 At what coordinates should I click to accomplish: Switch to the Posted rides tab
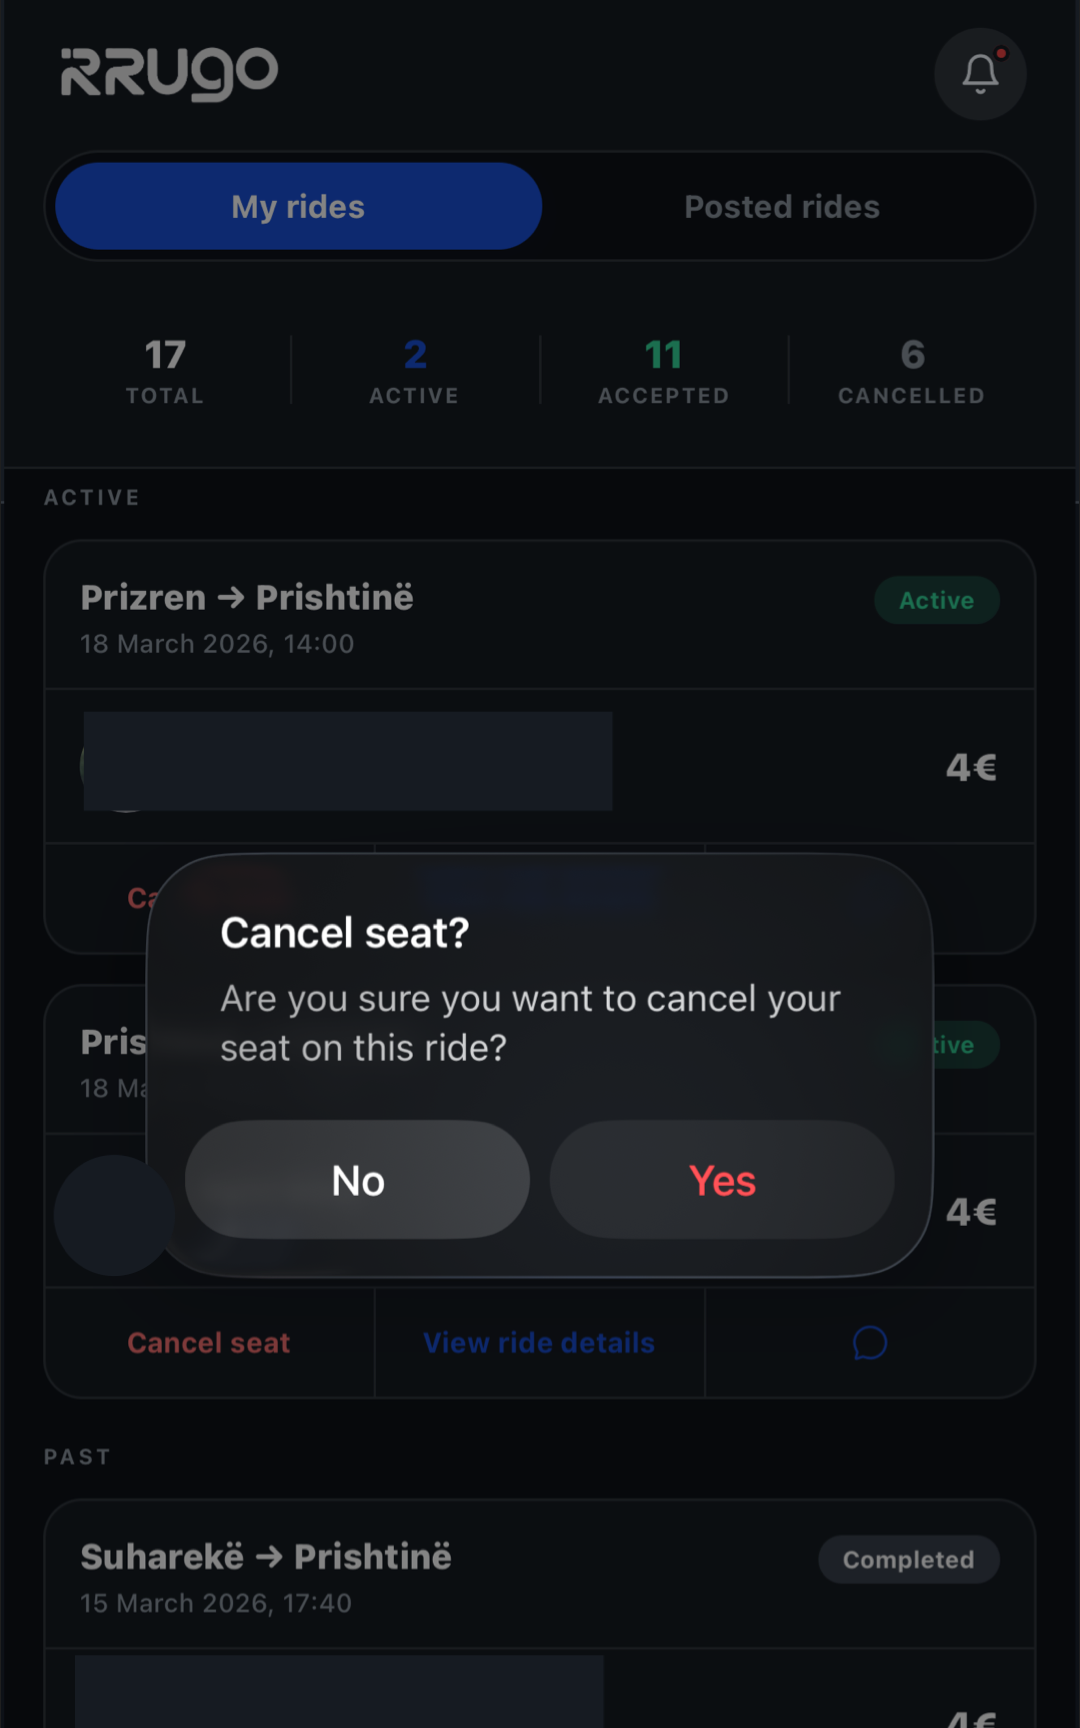(x=782, y=207)
